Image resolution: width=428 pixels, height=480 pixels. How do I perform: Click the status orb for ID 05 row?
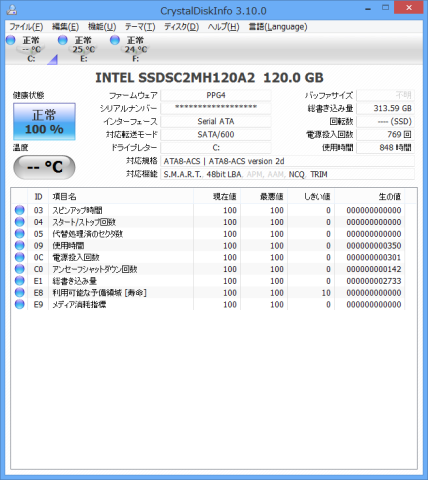(20, 234)
